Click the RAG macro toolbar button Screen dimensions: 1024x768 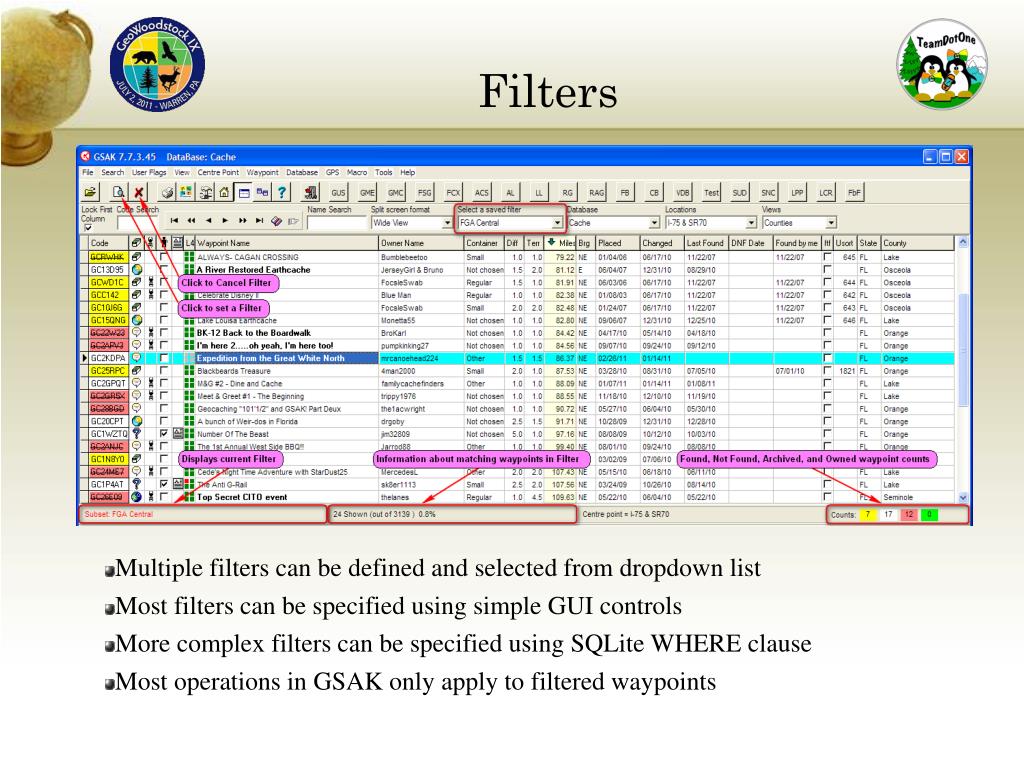596,193
